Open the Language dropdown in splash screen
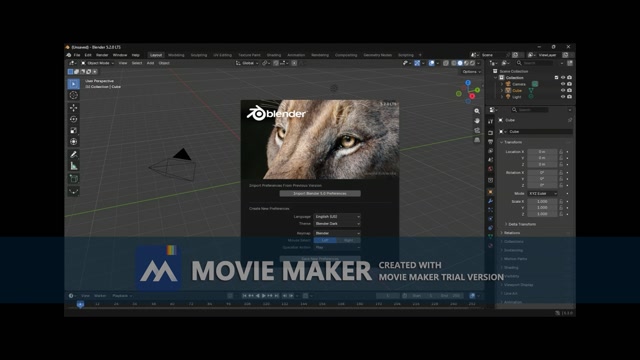This screenshot has height=360, width=640. pos(337,217)
